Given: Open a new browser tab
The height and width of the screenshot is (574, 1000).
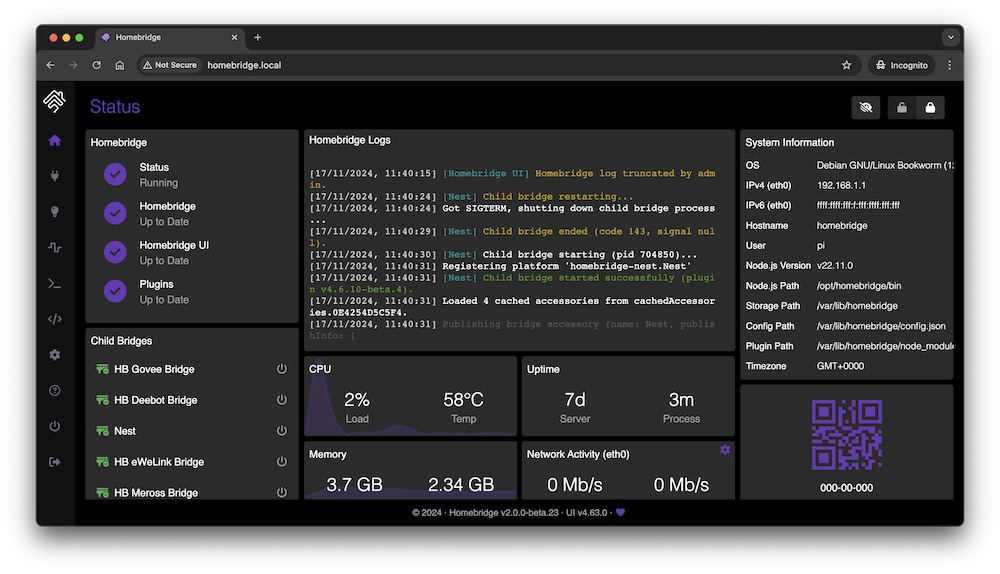Looking at the screenshot, I should coord(258,38).
